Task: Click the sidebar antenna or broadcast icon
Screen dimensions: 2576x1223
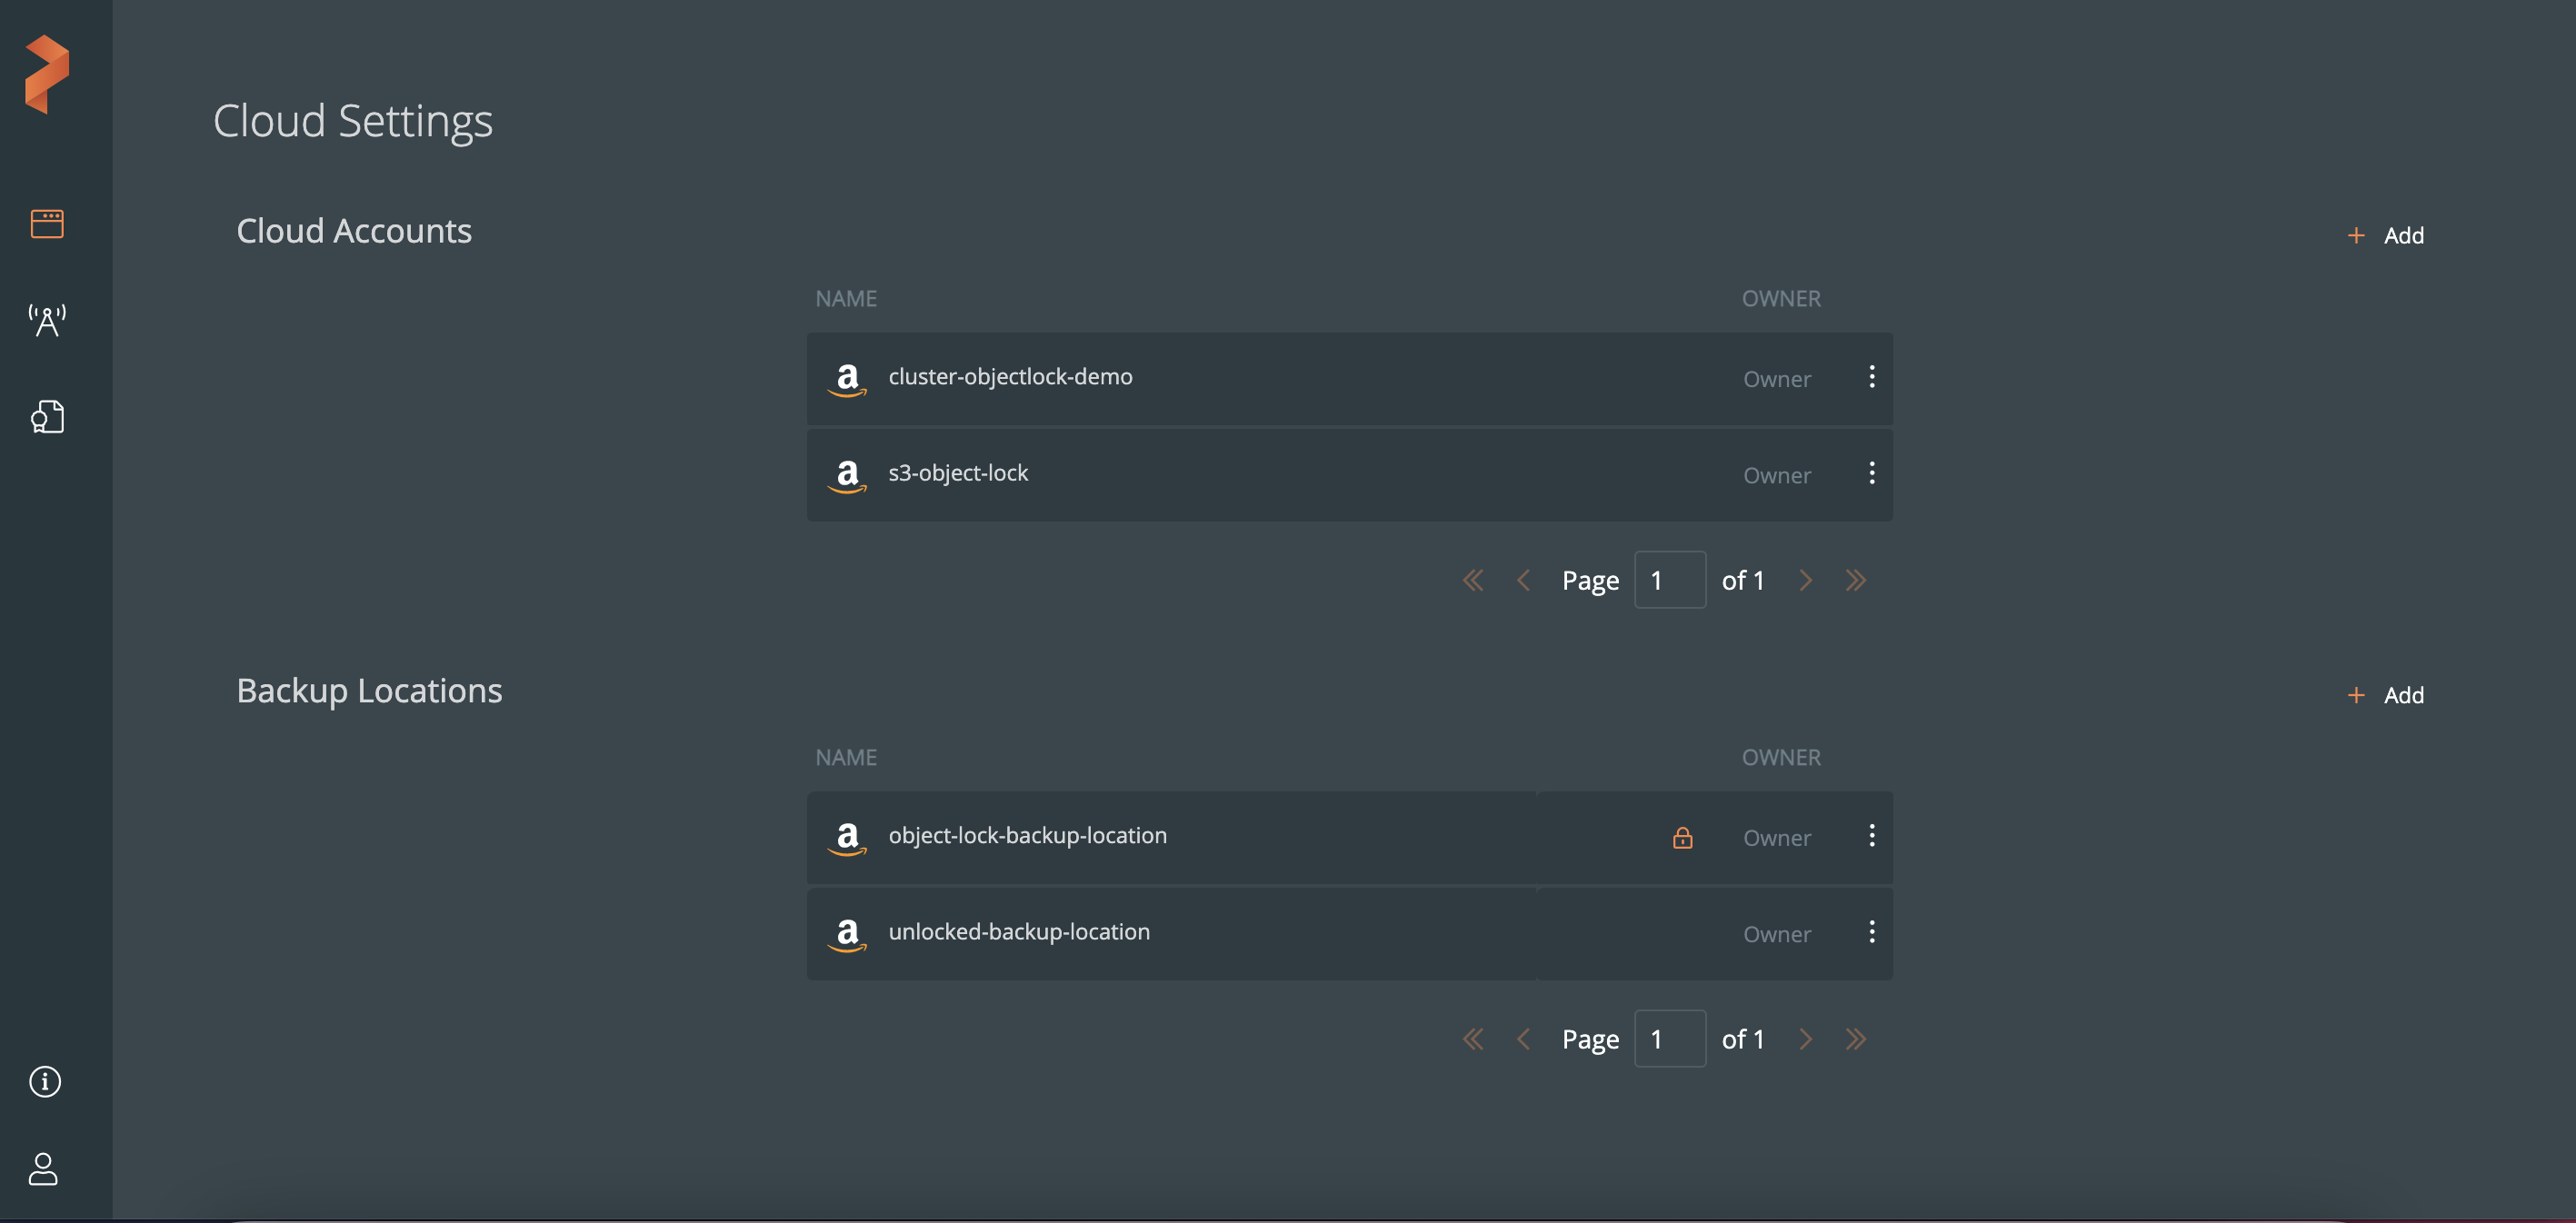Action: [x=45, y=319]
